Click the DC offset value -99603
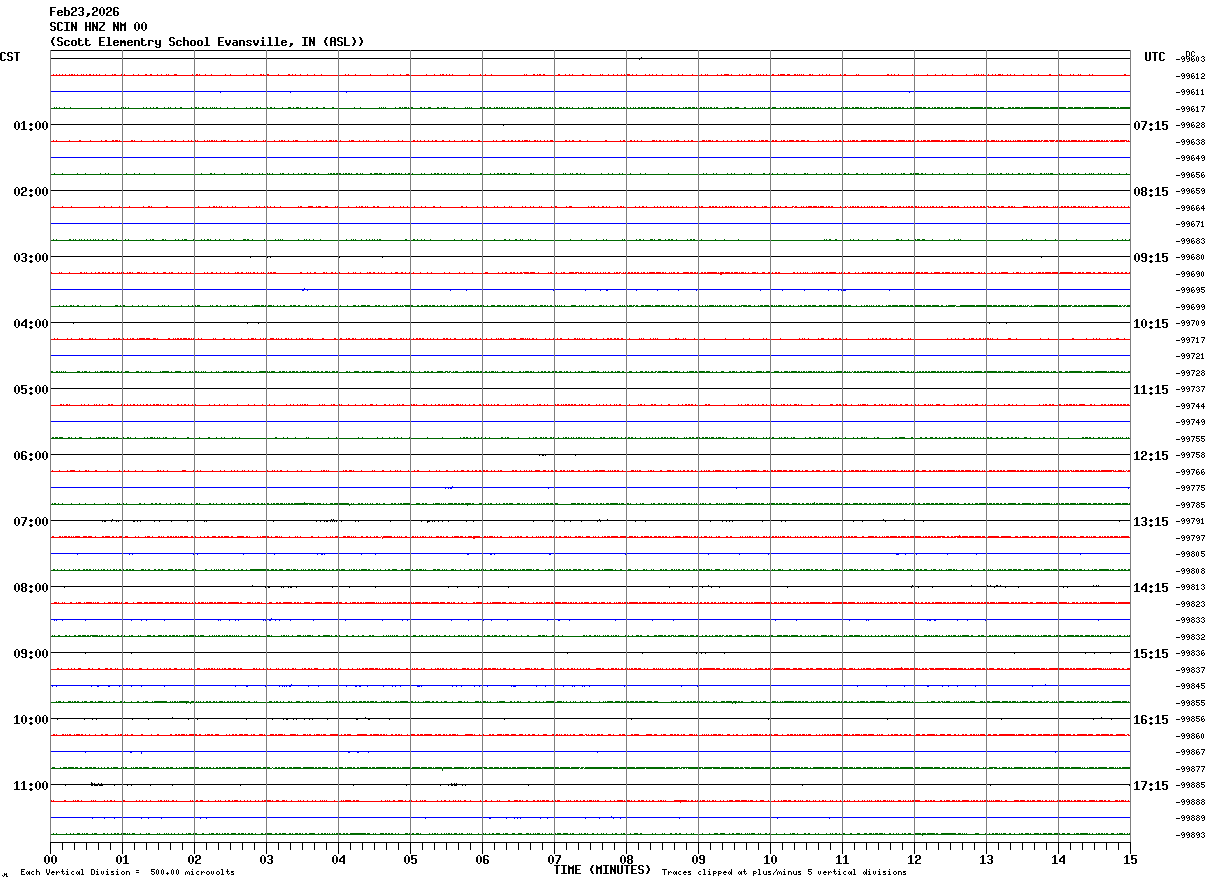This screenshot has width=1210, height=886. [1192, 59]
